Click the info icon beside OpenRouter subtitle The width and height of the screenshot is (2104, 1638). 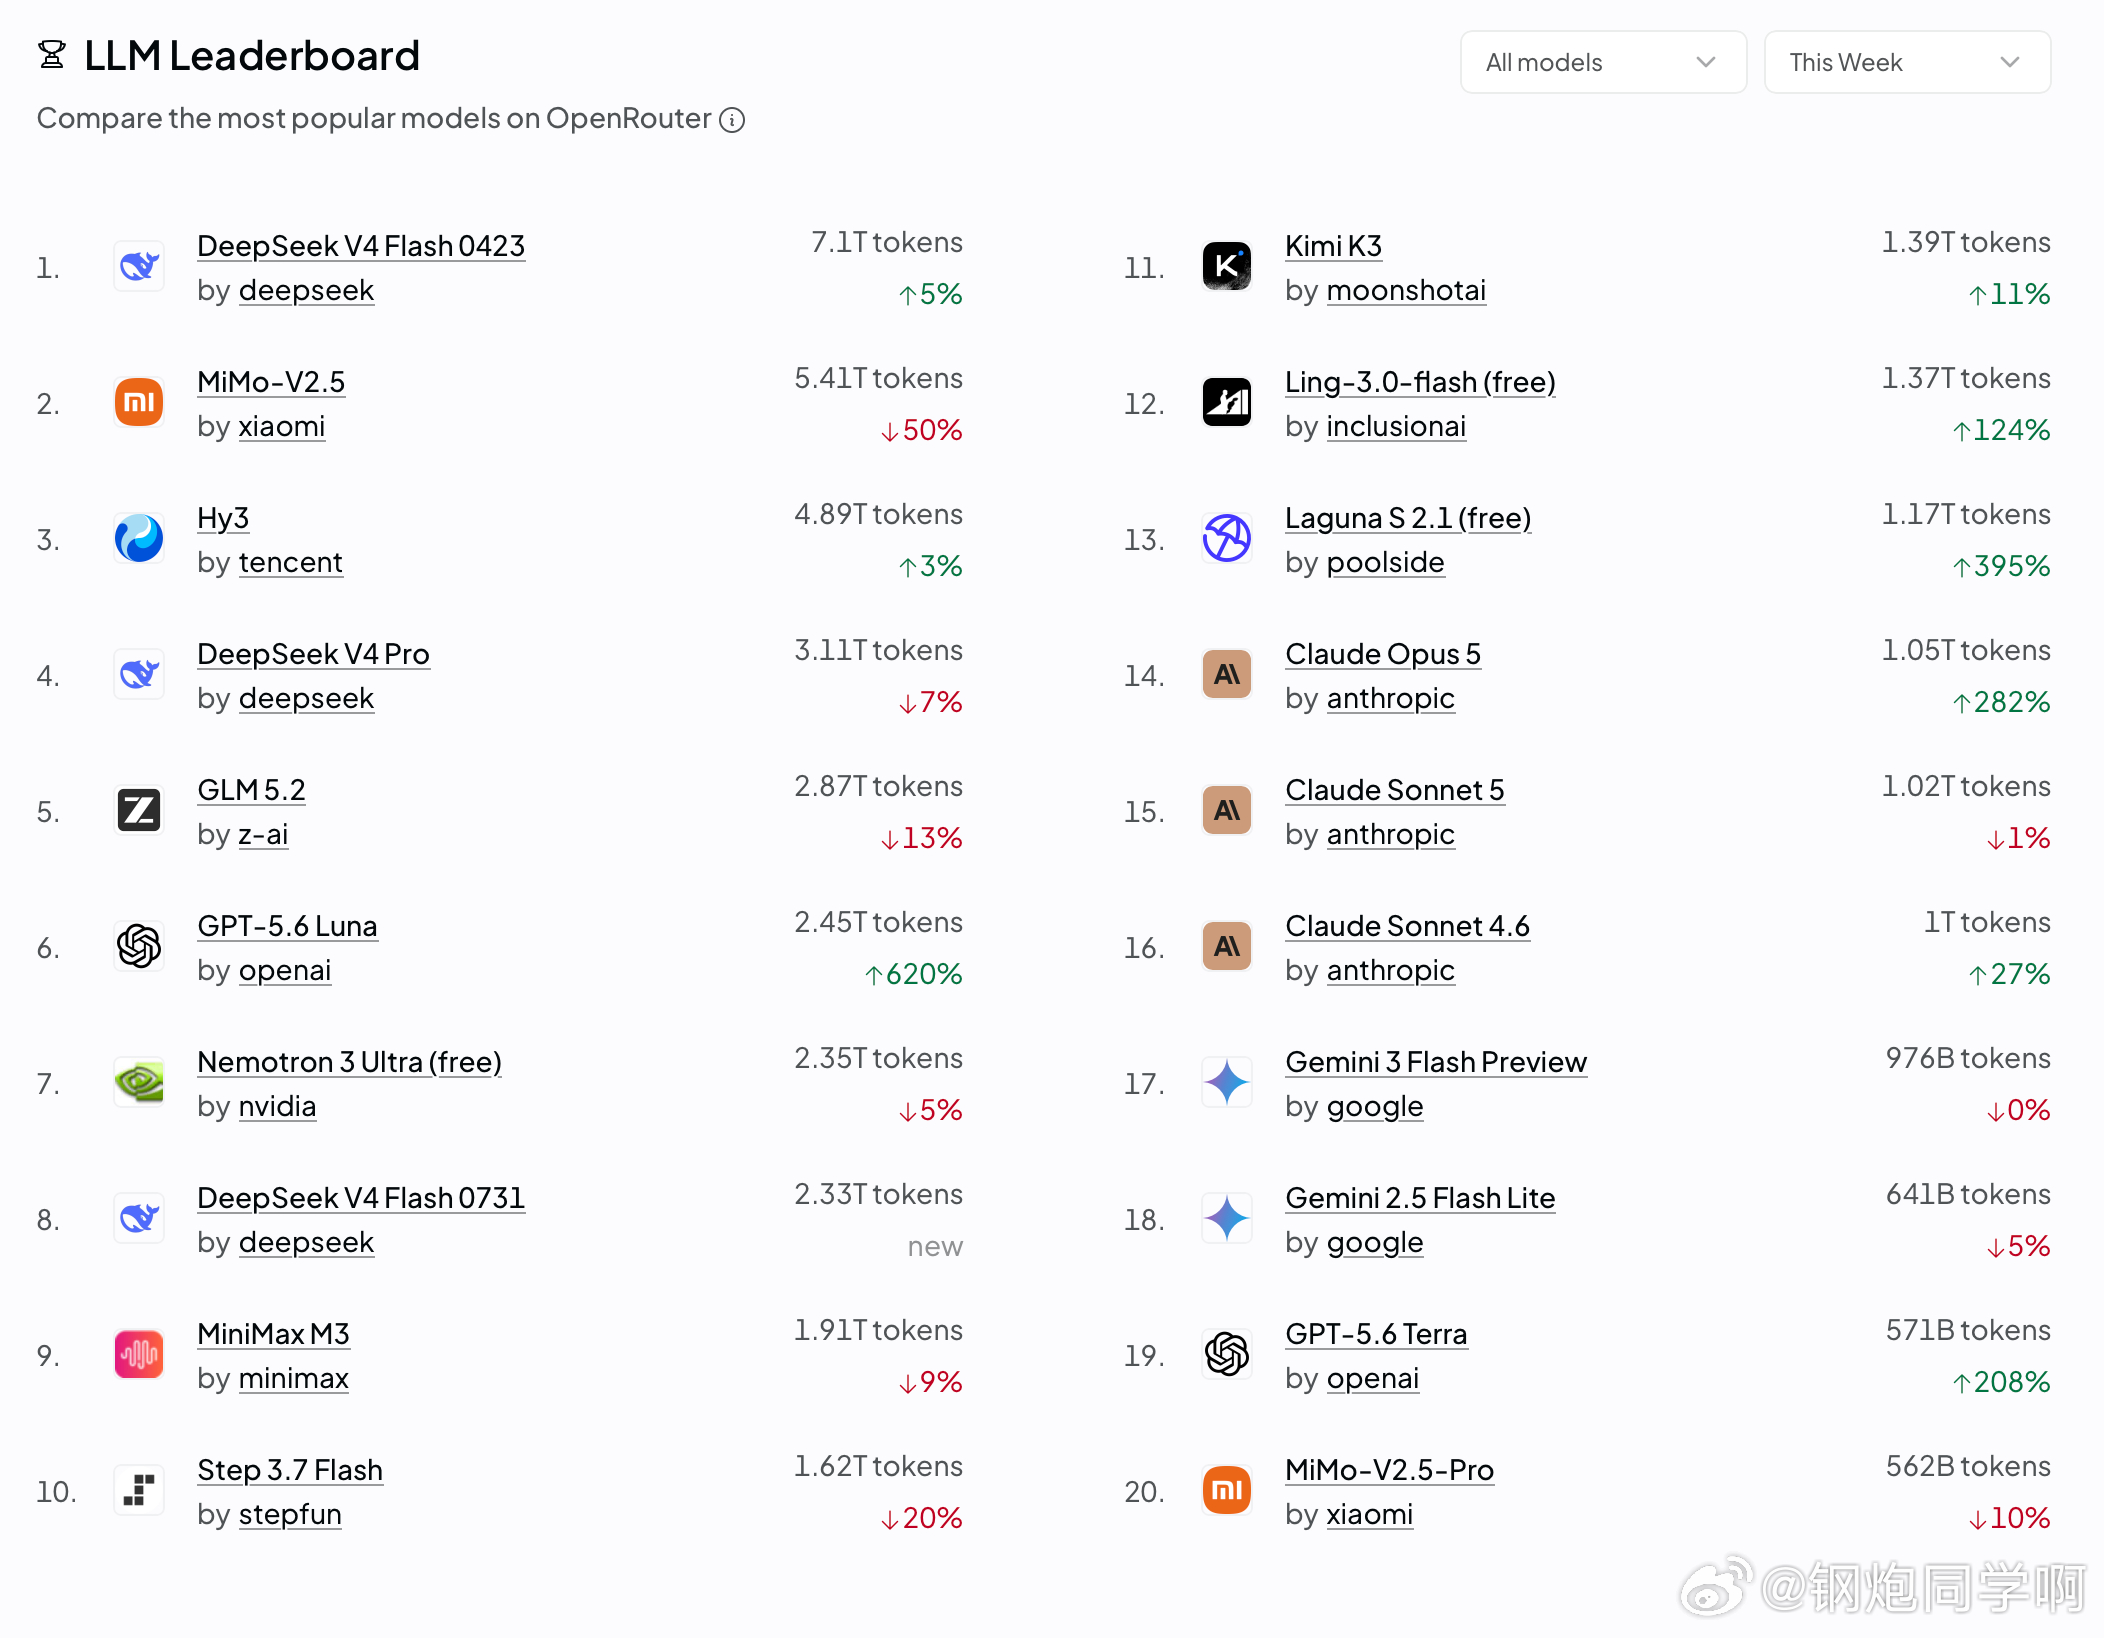point(732,120)
